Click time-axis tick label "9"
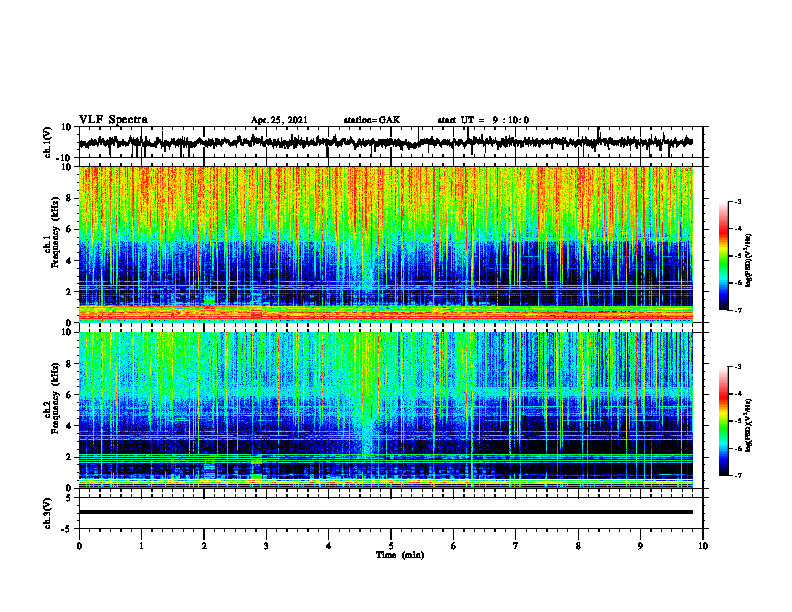 coord(640,546)
